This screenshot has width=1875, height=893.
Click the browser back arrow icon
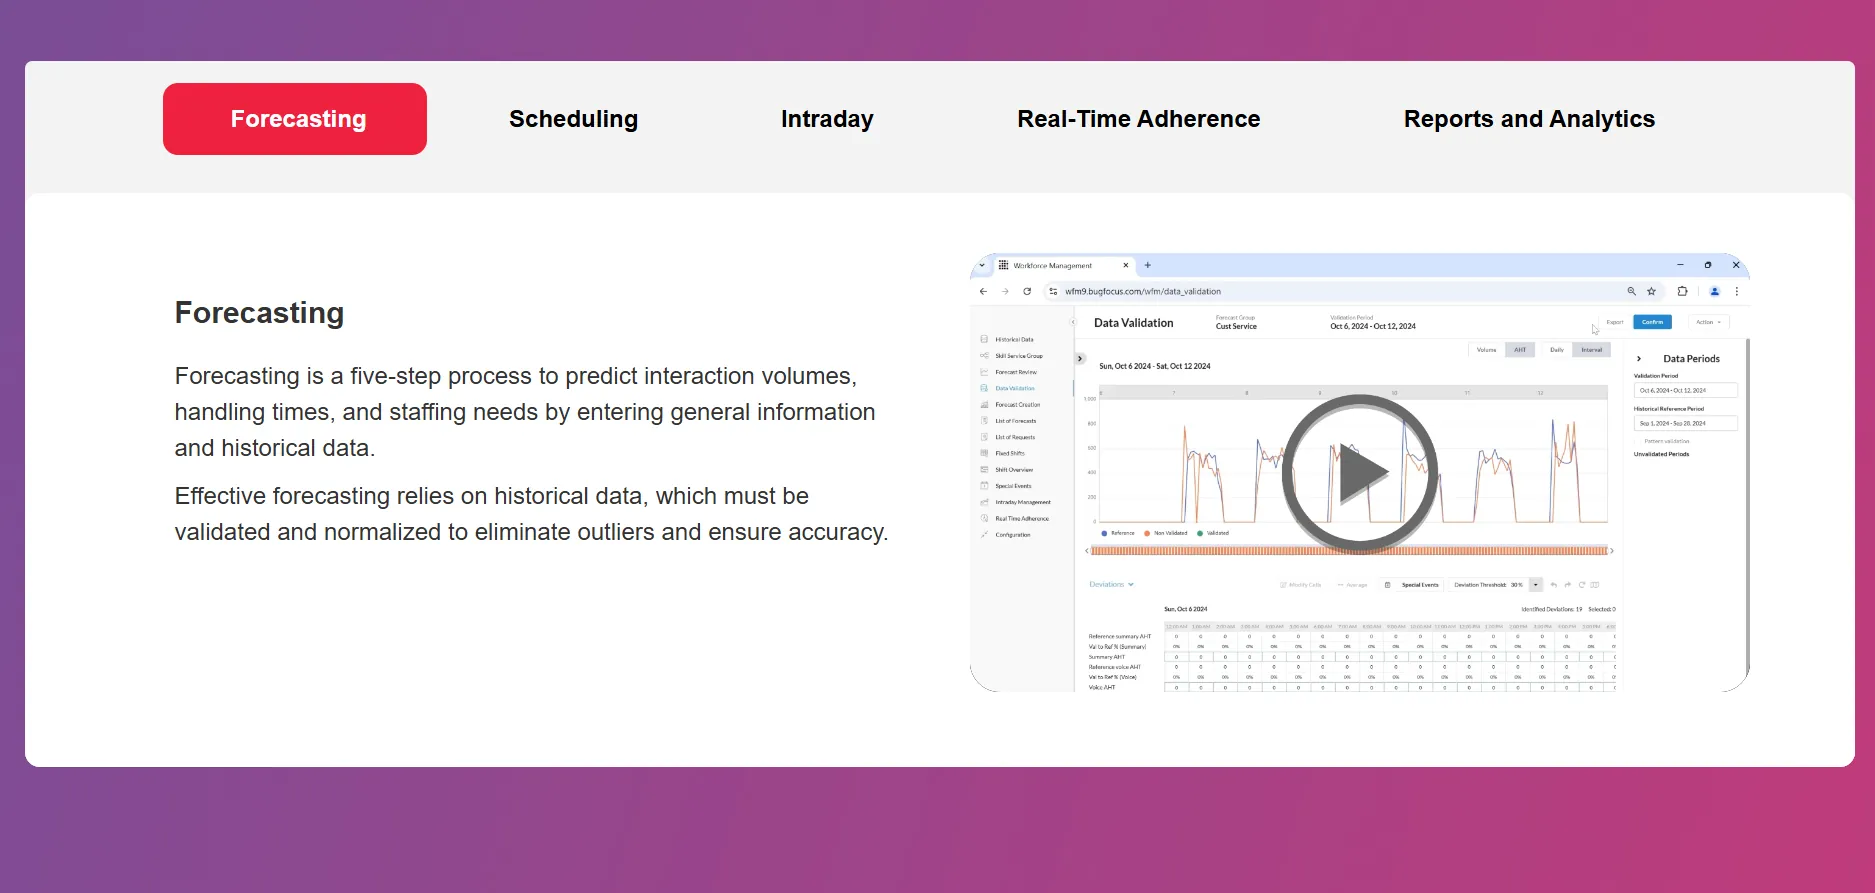click(x=983, y=292)
